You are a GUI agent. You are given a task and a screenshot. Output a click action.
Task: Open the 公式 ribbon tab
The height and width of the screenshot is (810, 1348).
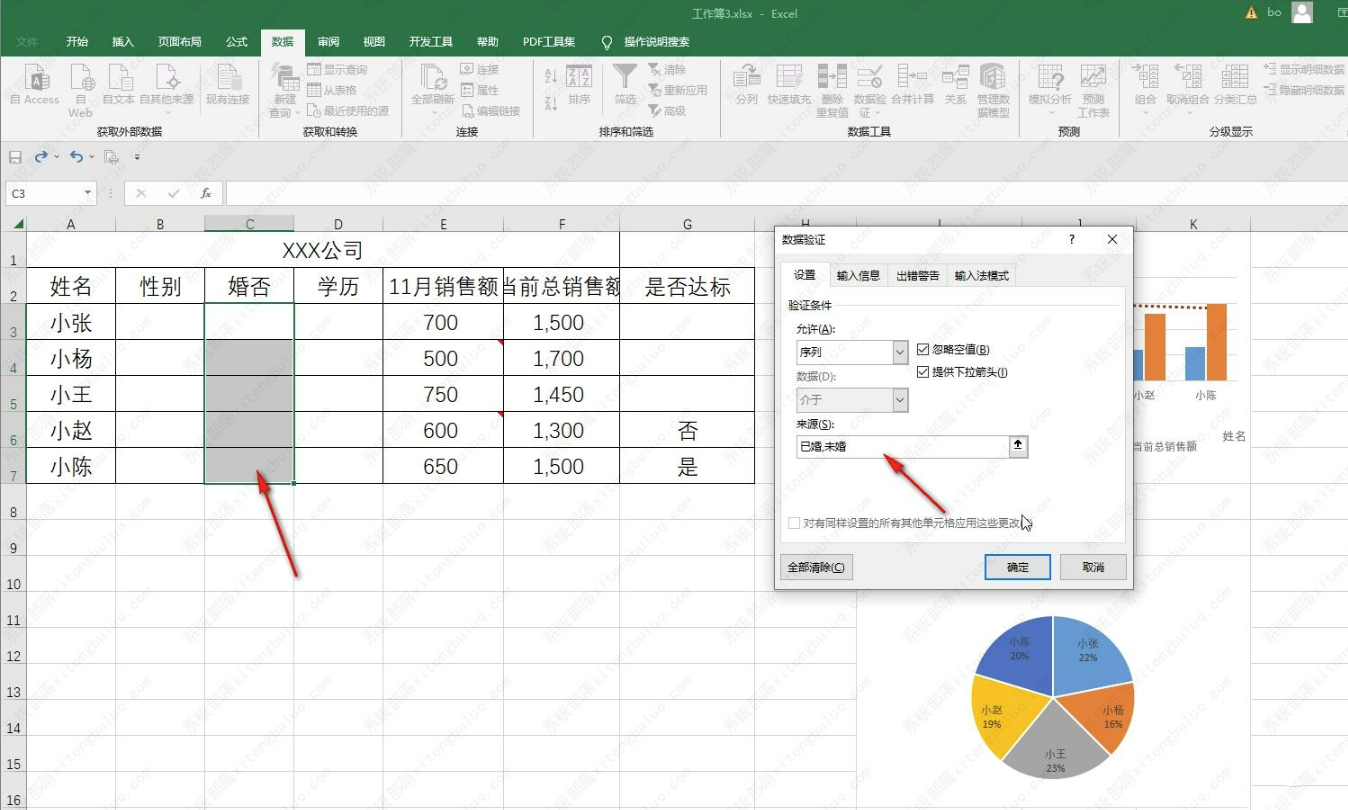[237, 42]
